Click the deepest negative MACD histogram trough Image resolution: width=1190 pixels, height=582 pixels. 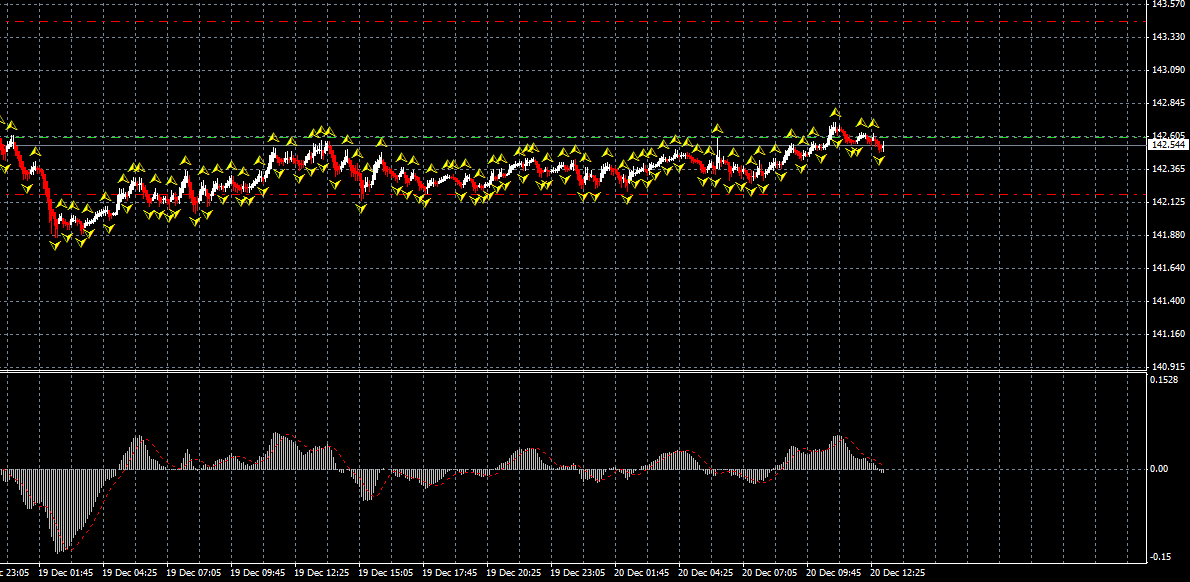pos(59,511)
